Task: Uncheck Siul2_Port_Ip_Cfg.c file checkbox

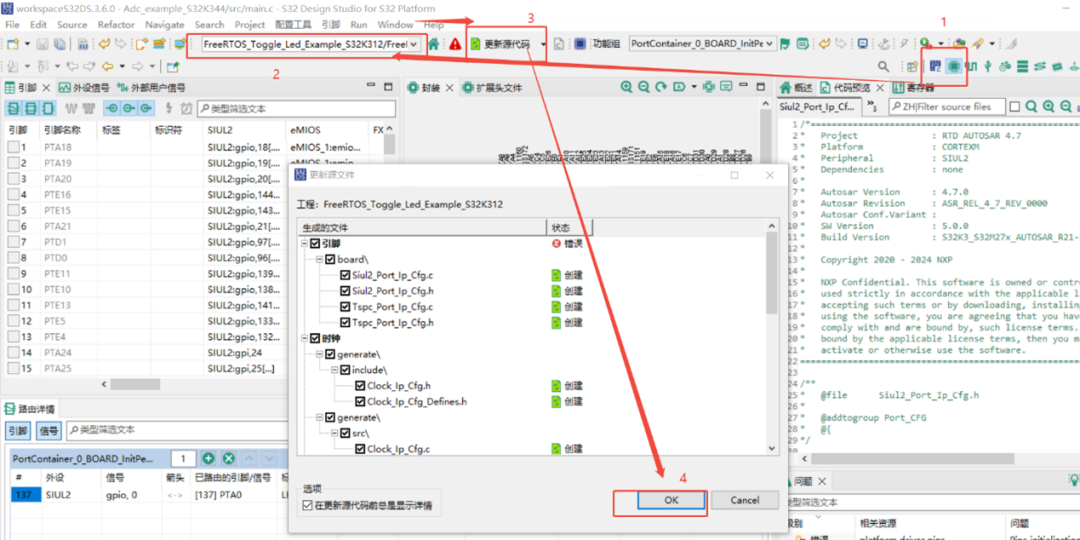Action: point(345,274)
